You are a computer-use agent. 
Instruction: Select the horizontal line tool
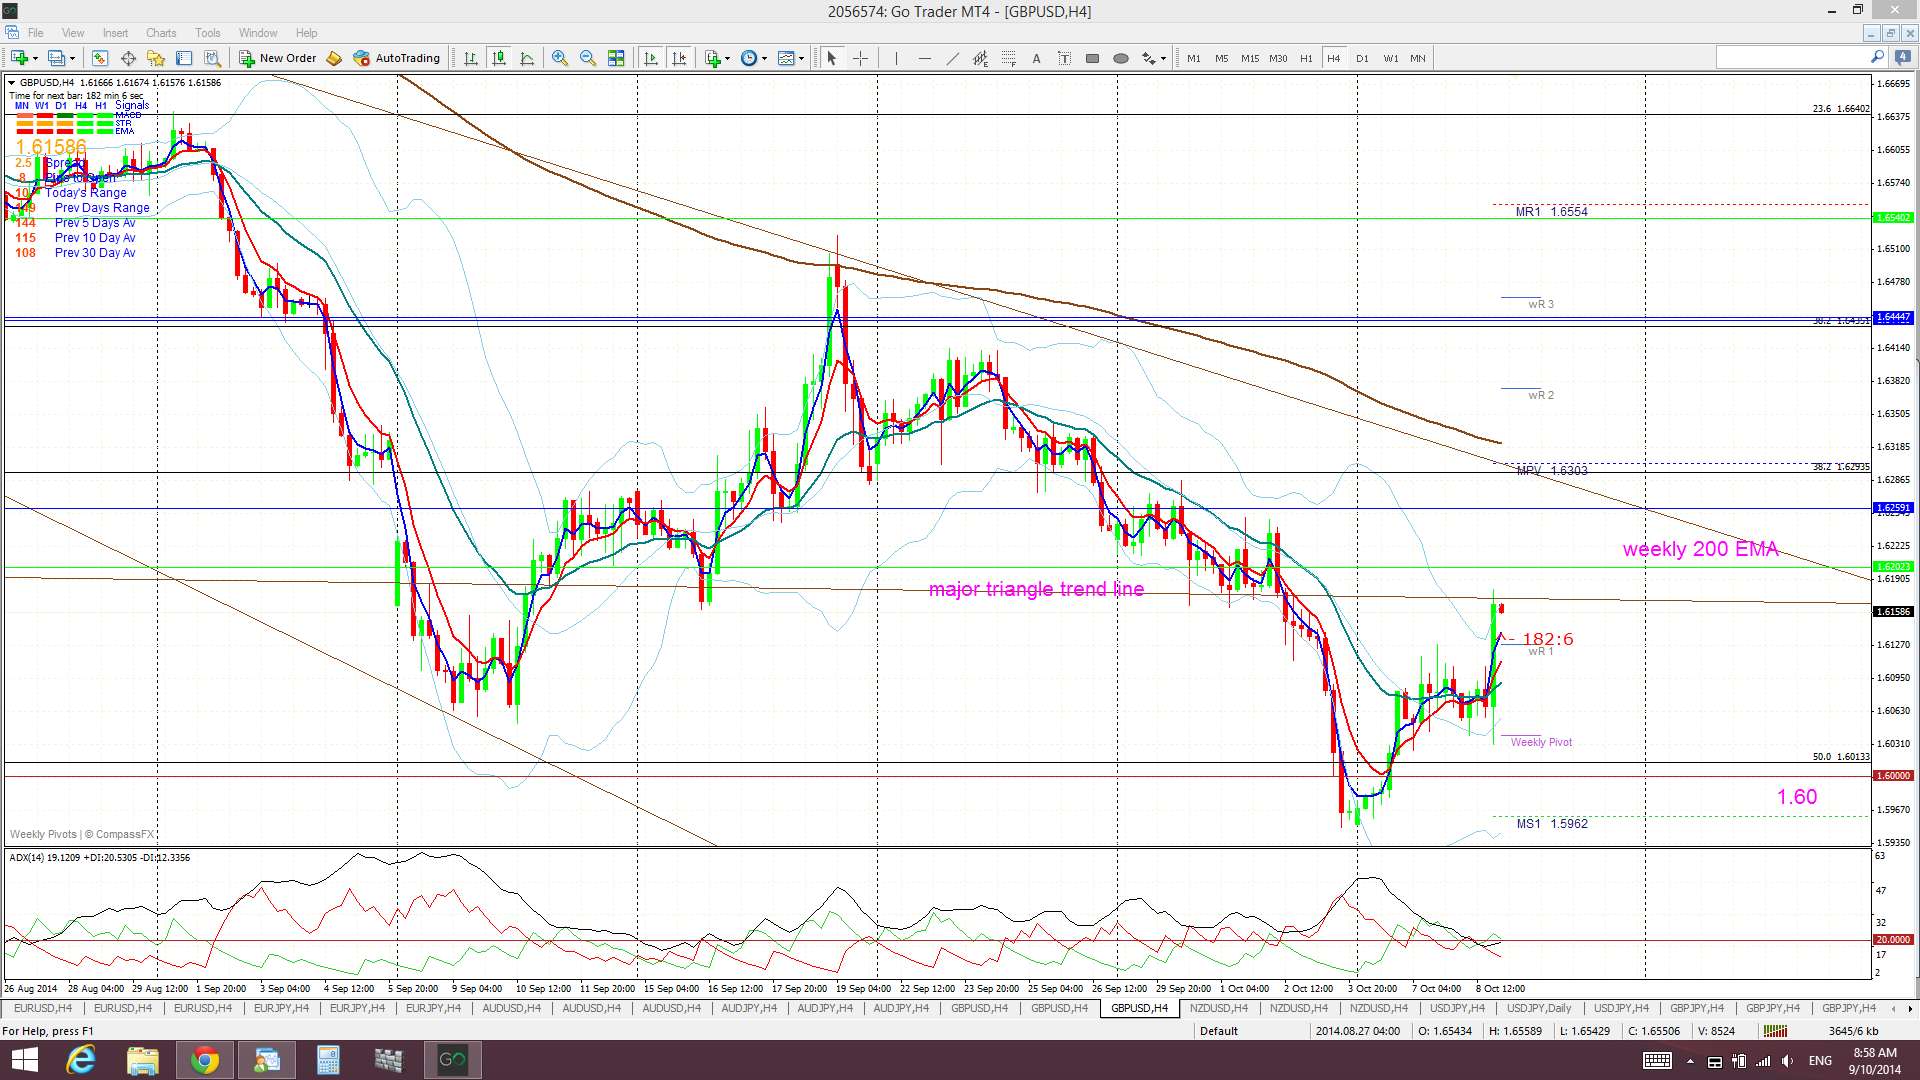[924, 58]
